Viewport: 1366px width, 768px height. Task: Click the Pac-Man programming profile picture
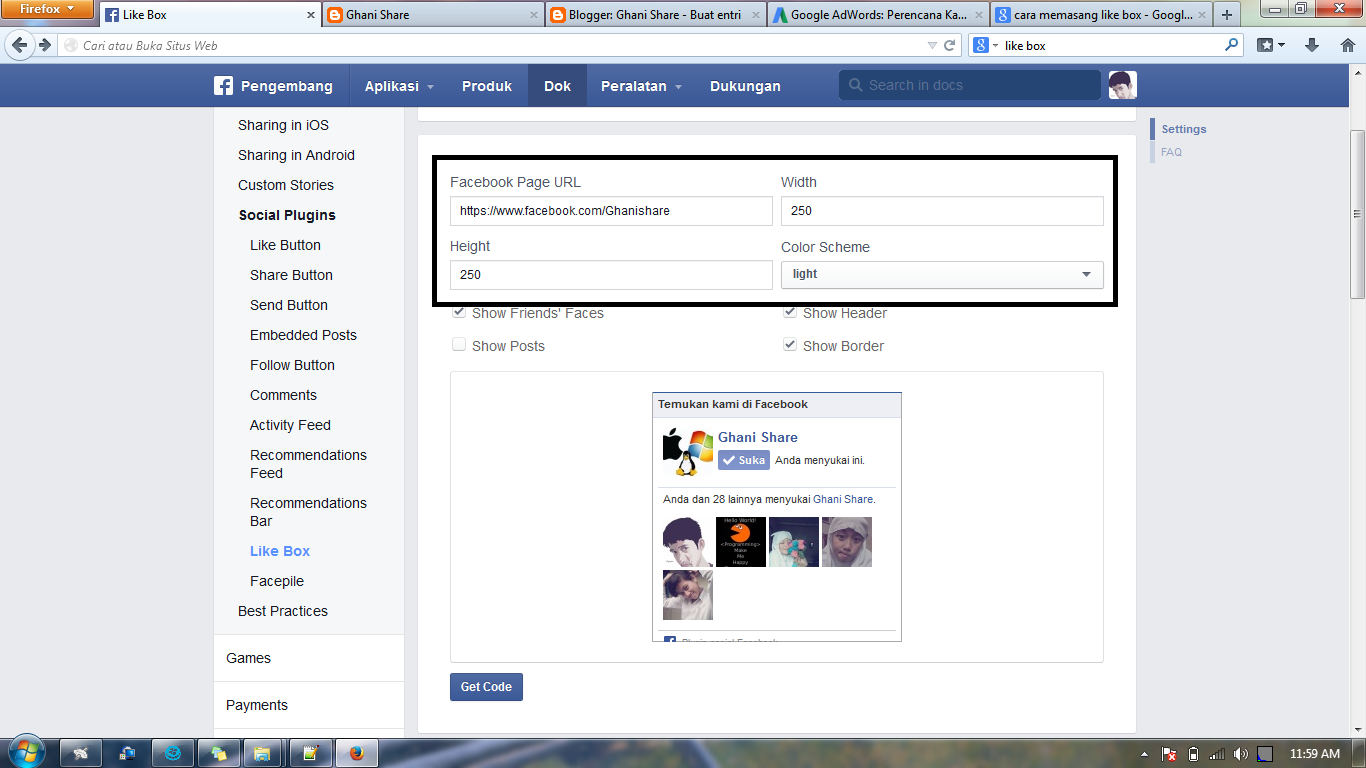(x=741, y=542)
